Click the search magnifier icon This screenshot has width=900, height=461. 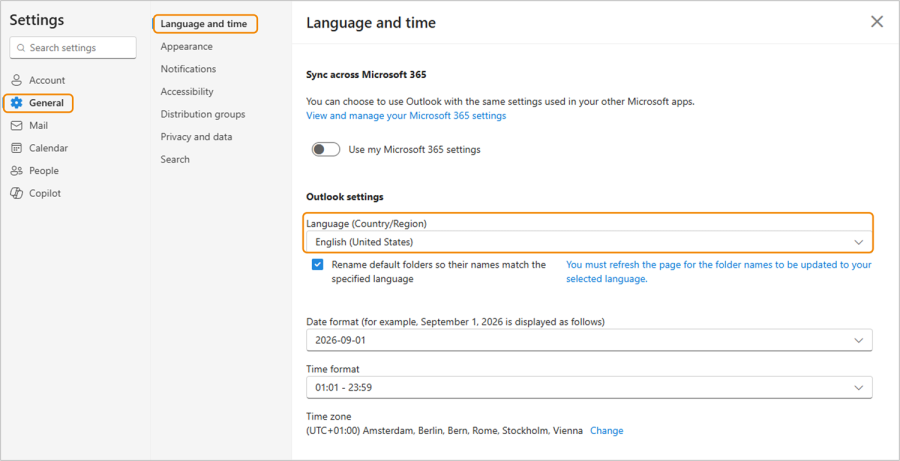coord(21,48)
